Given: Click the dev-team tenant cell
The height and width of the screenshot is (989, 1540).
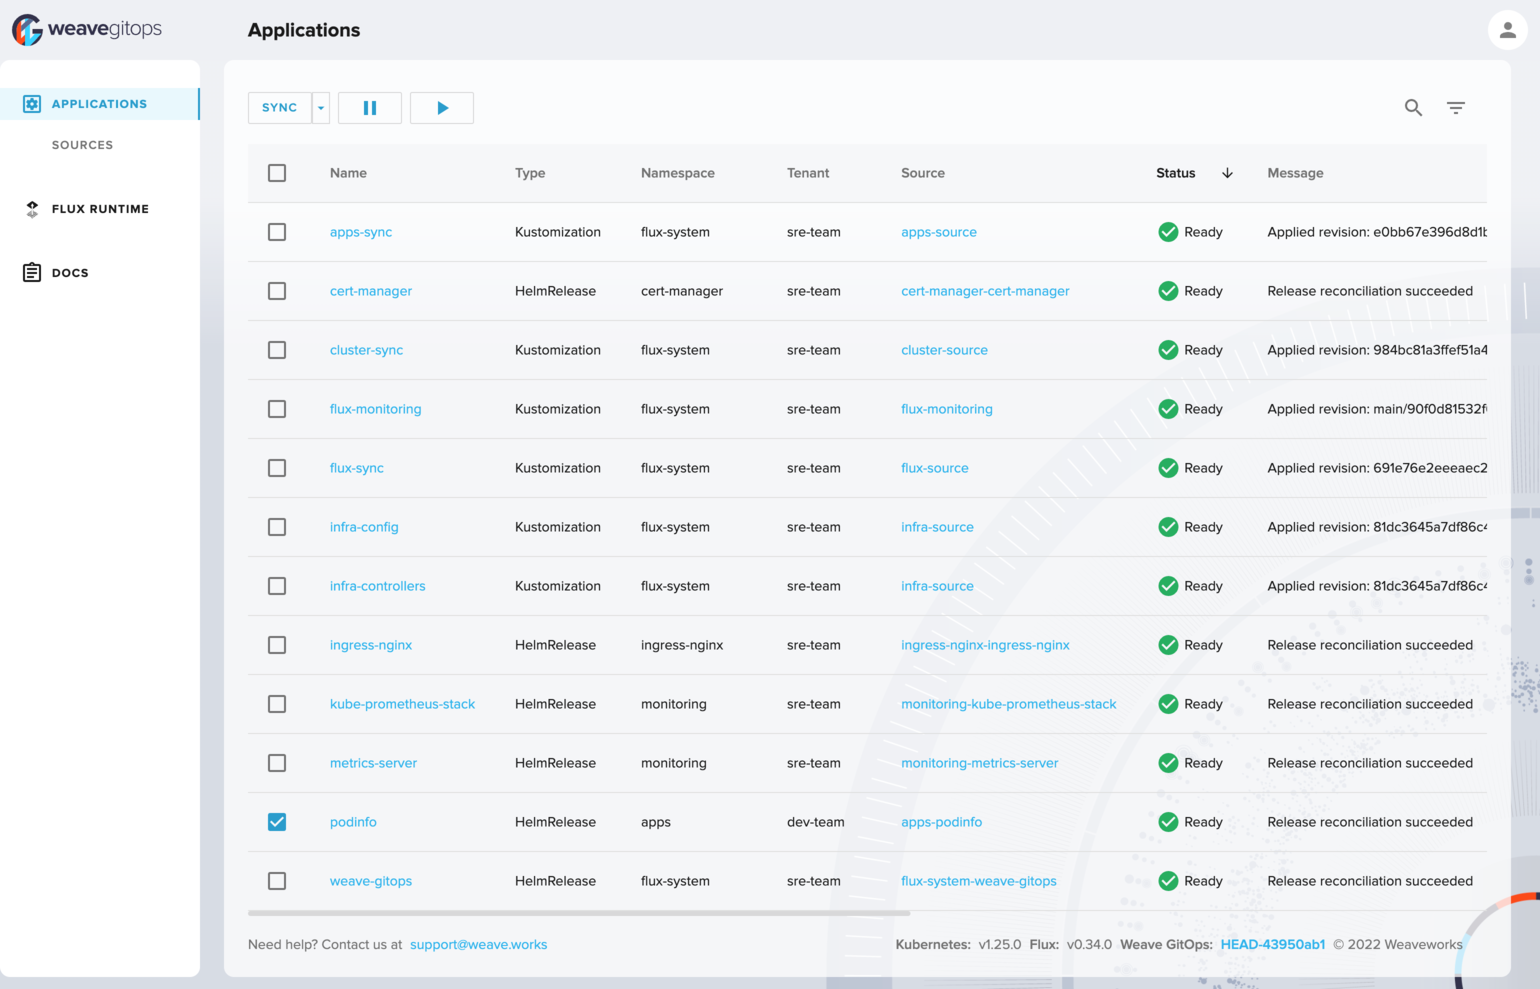Looking at the screenshot, I should (x=816, y=822).
